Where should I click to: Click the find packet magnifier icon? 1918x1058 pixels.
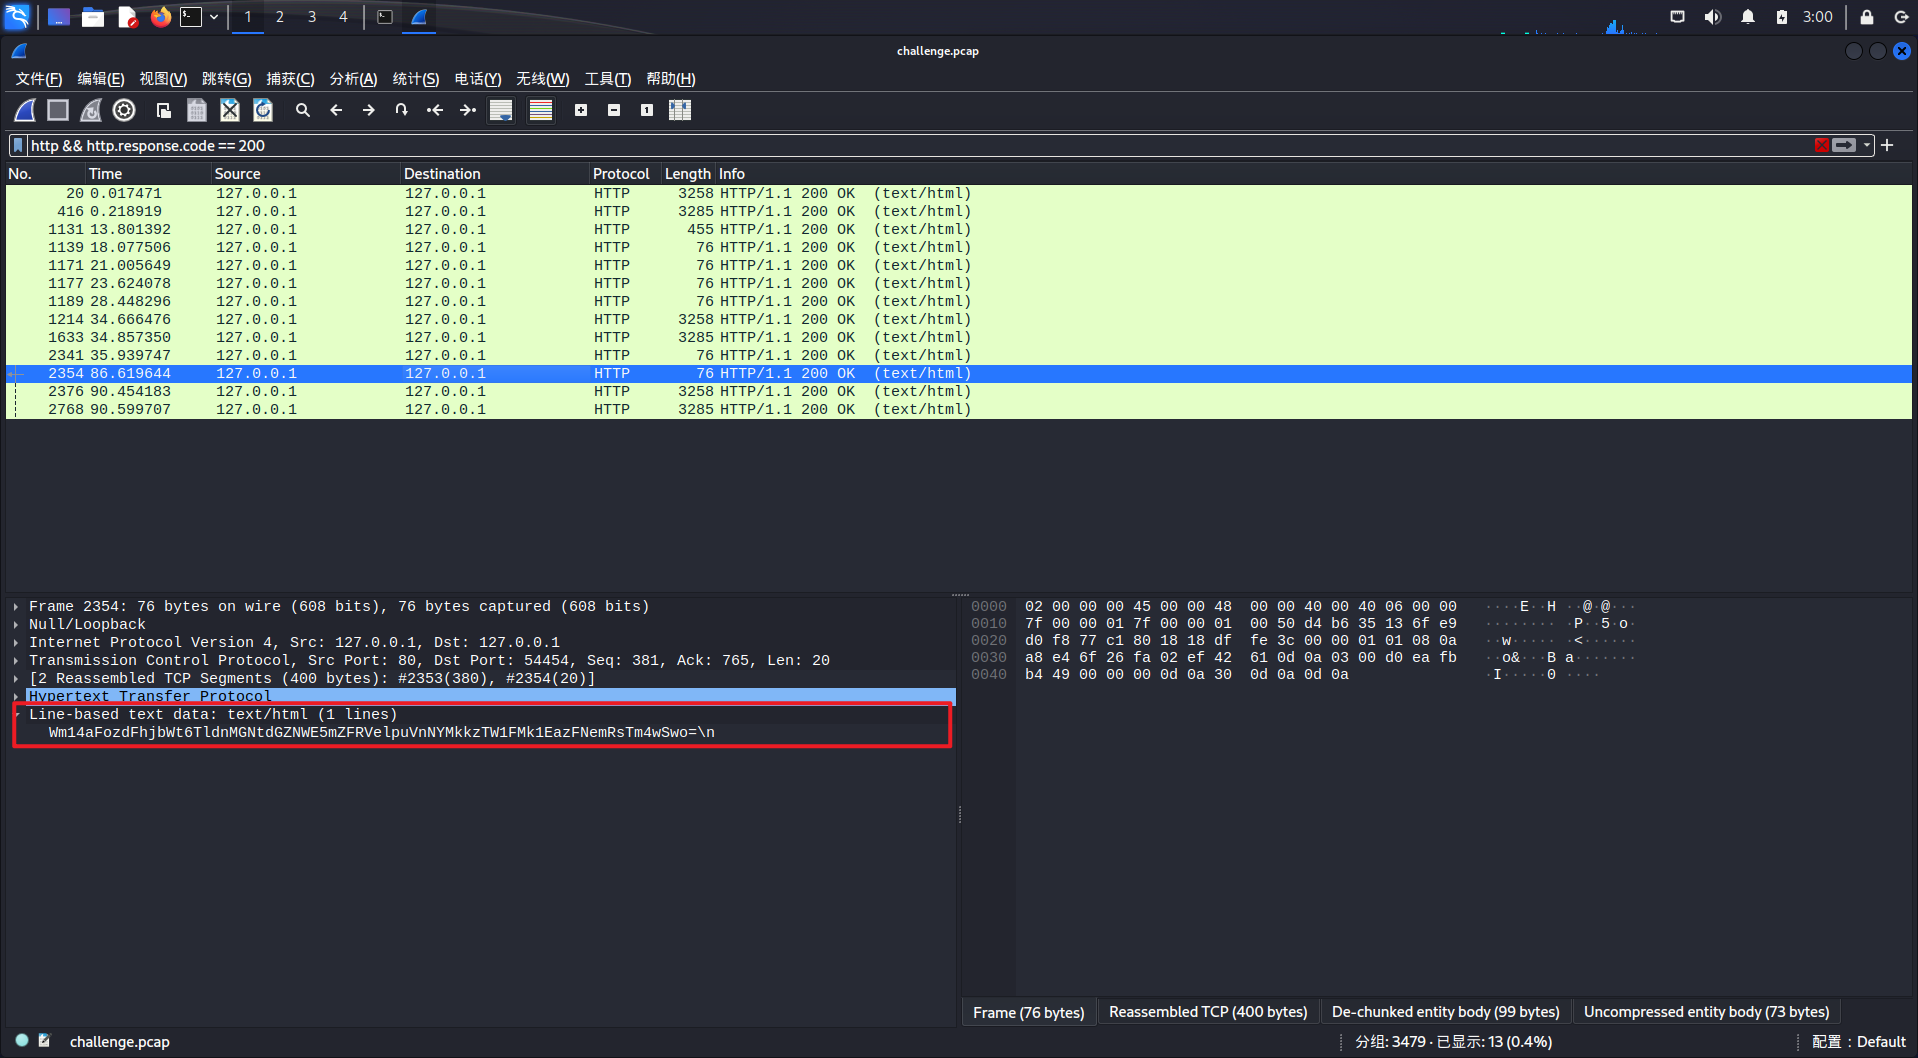[x=303, y=110]
